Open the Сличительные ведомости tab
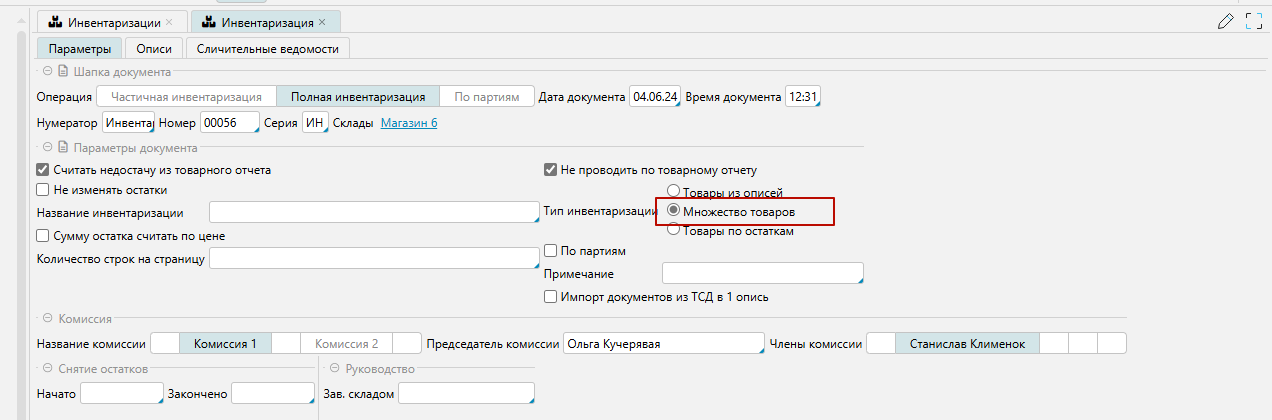The image size is (1272, 420). (x=267, y=48)
